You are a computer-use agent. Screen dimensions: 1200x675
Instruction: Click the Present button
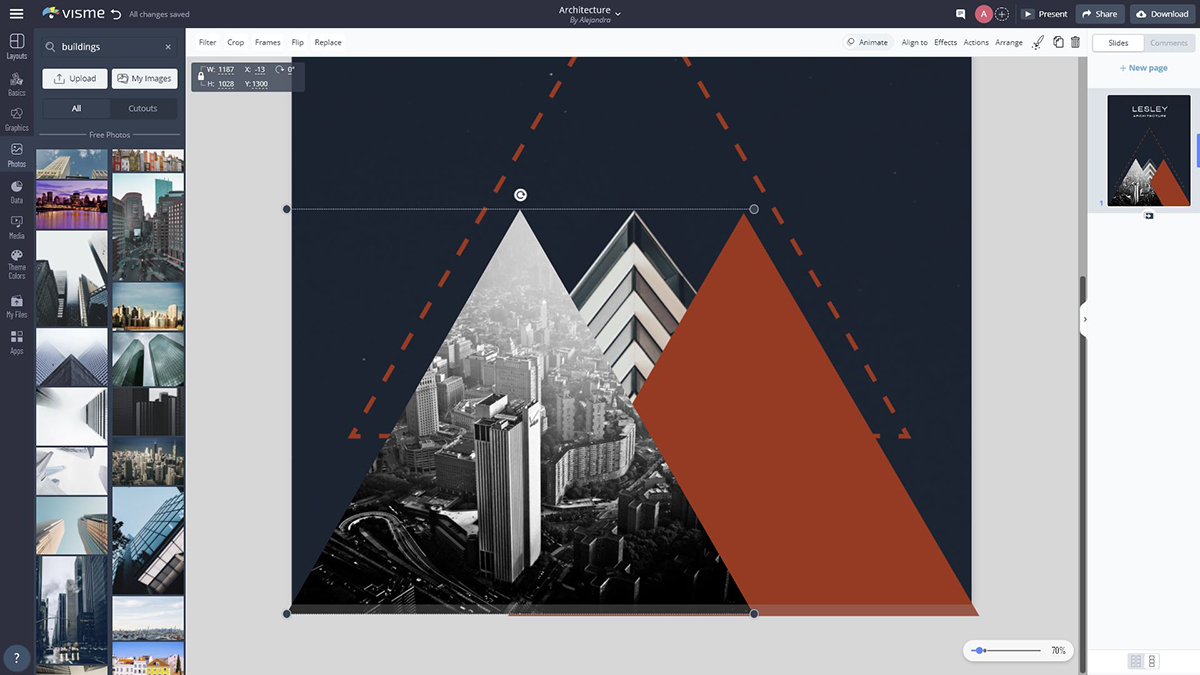pyautogui.click(x=1045, y=14)
